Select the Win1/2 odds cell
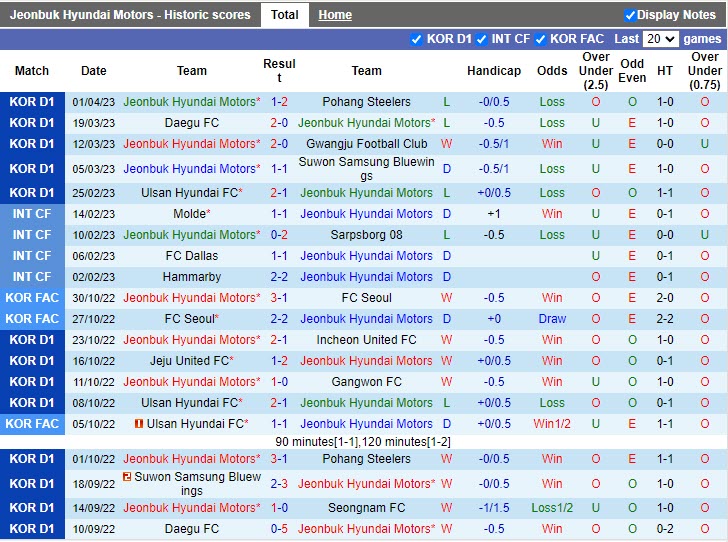The image size is (728, 542). tap(552, 424)
